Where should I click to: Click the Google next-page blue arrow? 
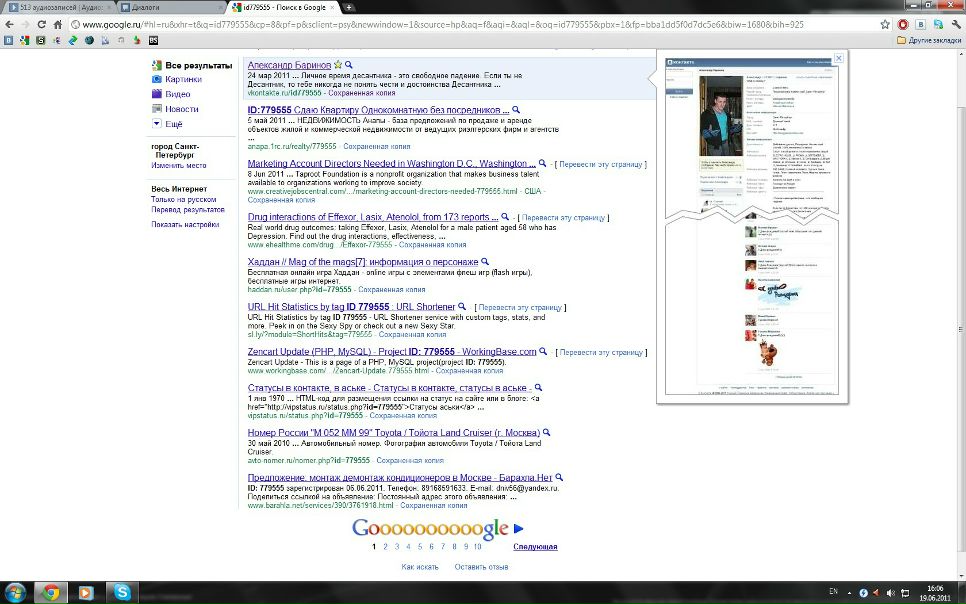pos(518,529)
